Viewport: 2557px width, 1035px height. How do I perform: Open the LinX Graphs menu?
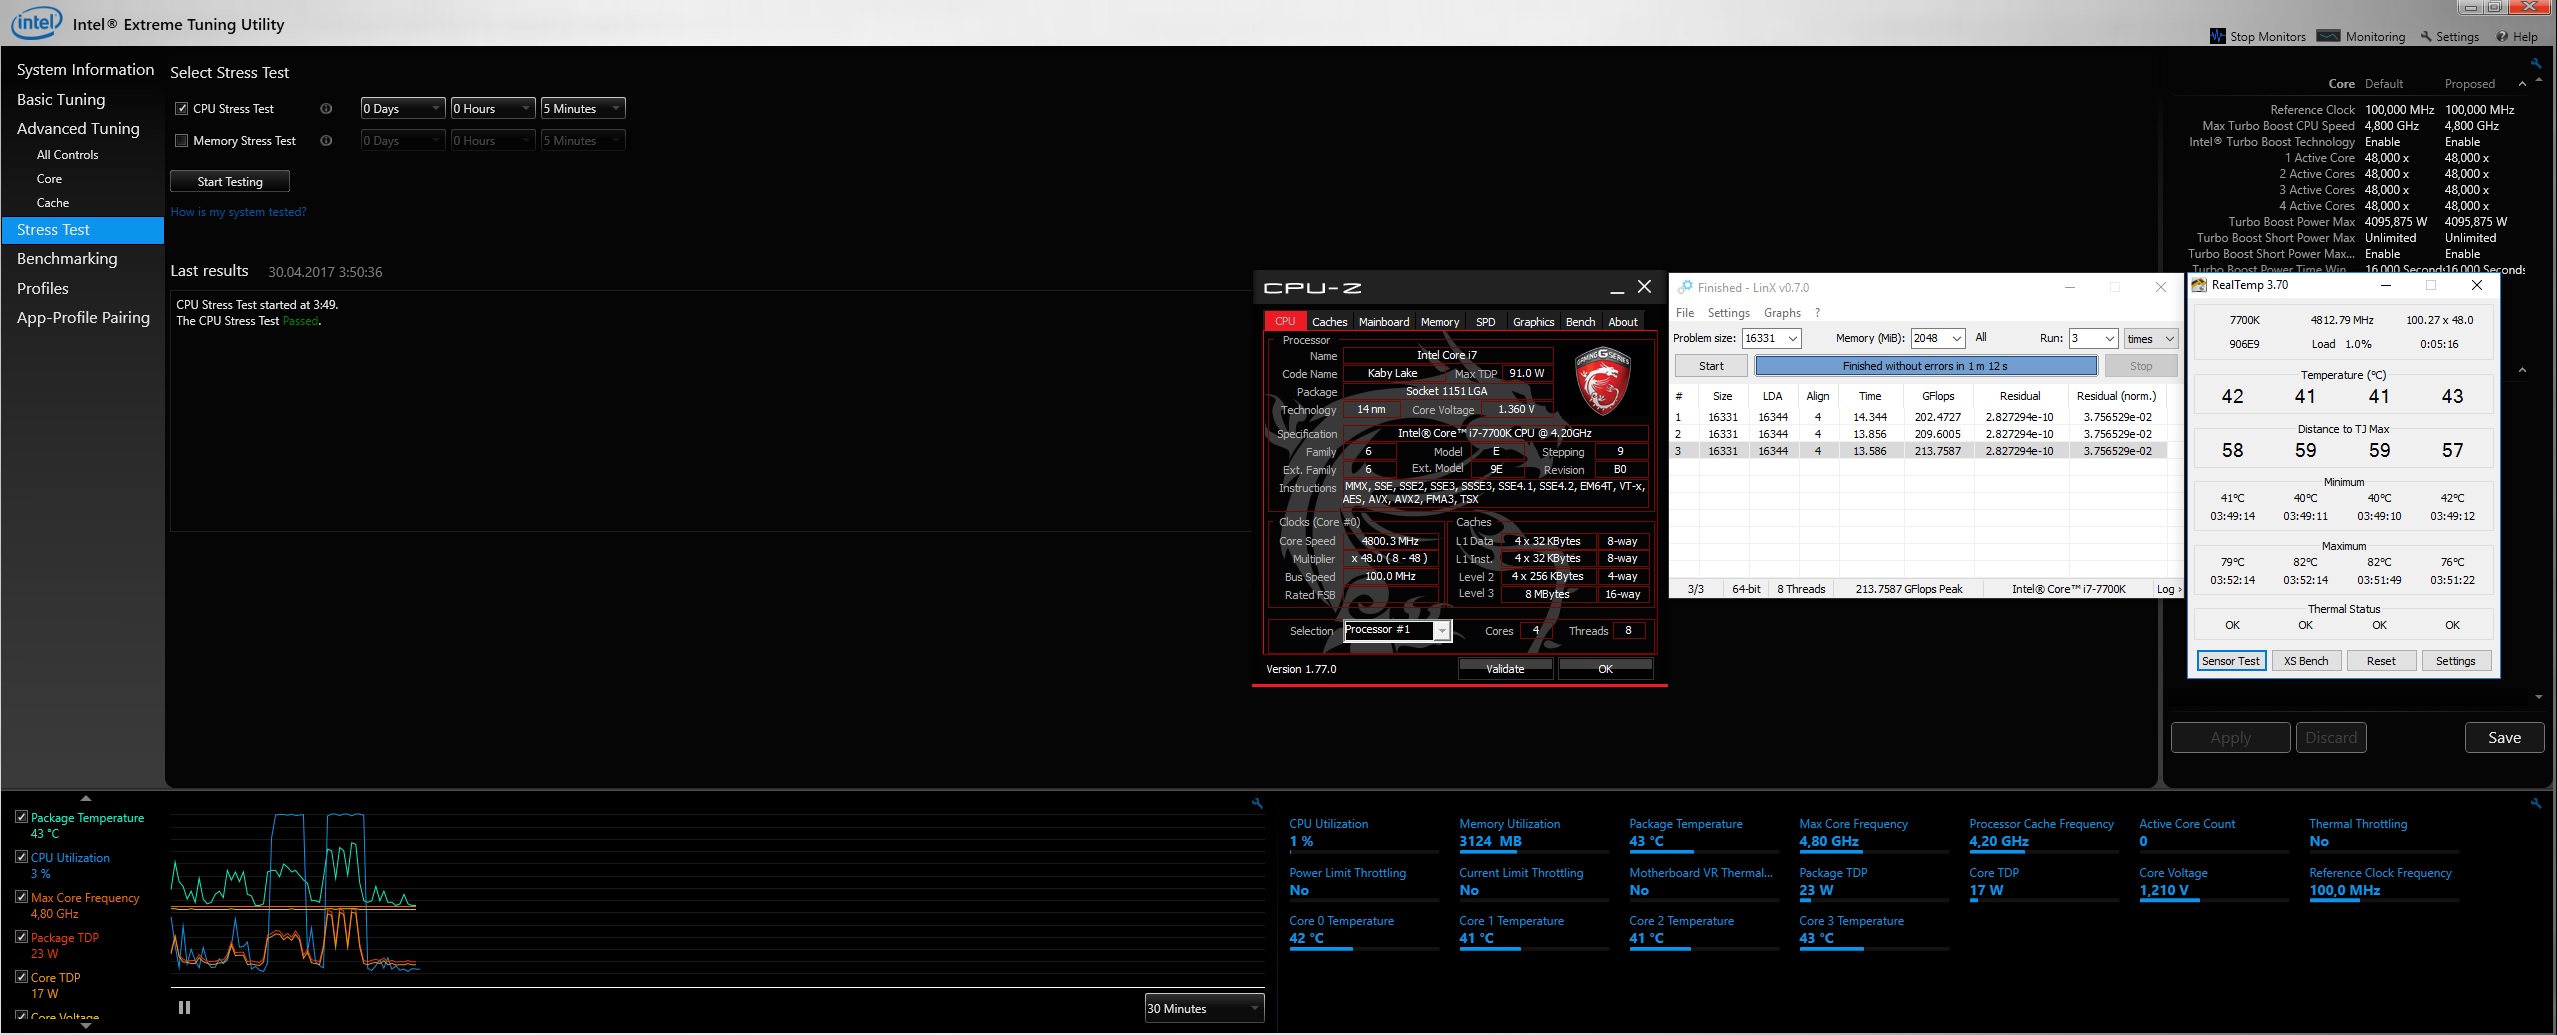pyautogui.click(x=1782, y=313)
